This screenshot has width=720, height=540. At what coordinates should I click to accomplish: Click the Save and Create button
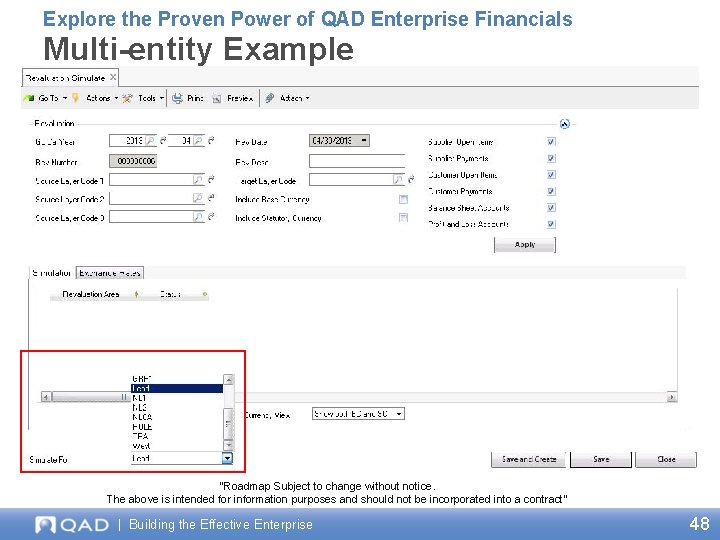pyautogui.click(x=529, y=459)
